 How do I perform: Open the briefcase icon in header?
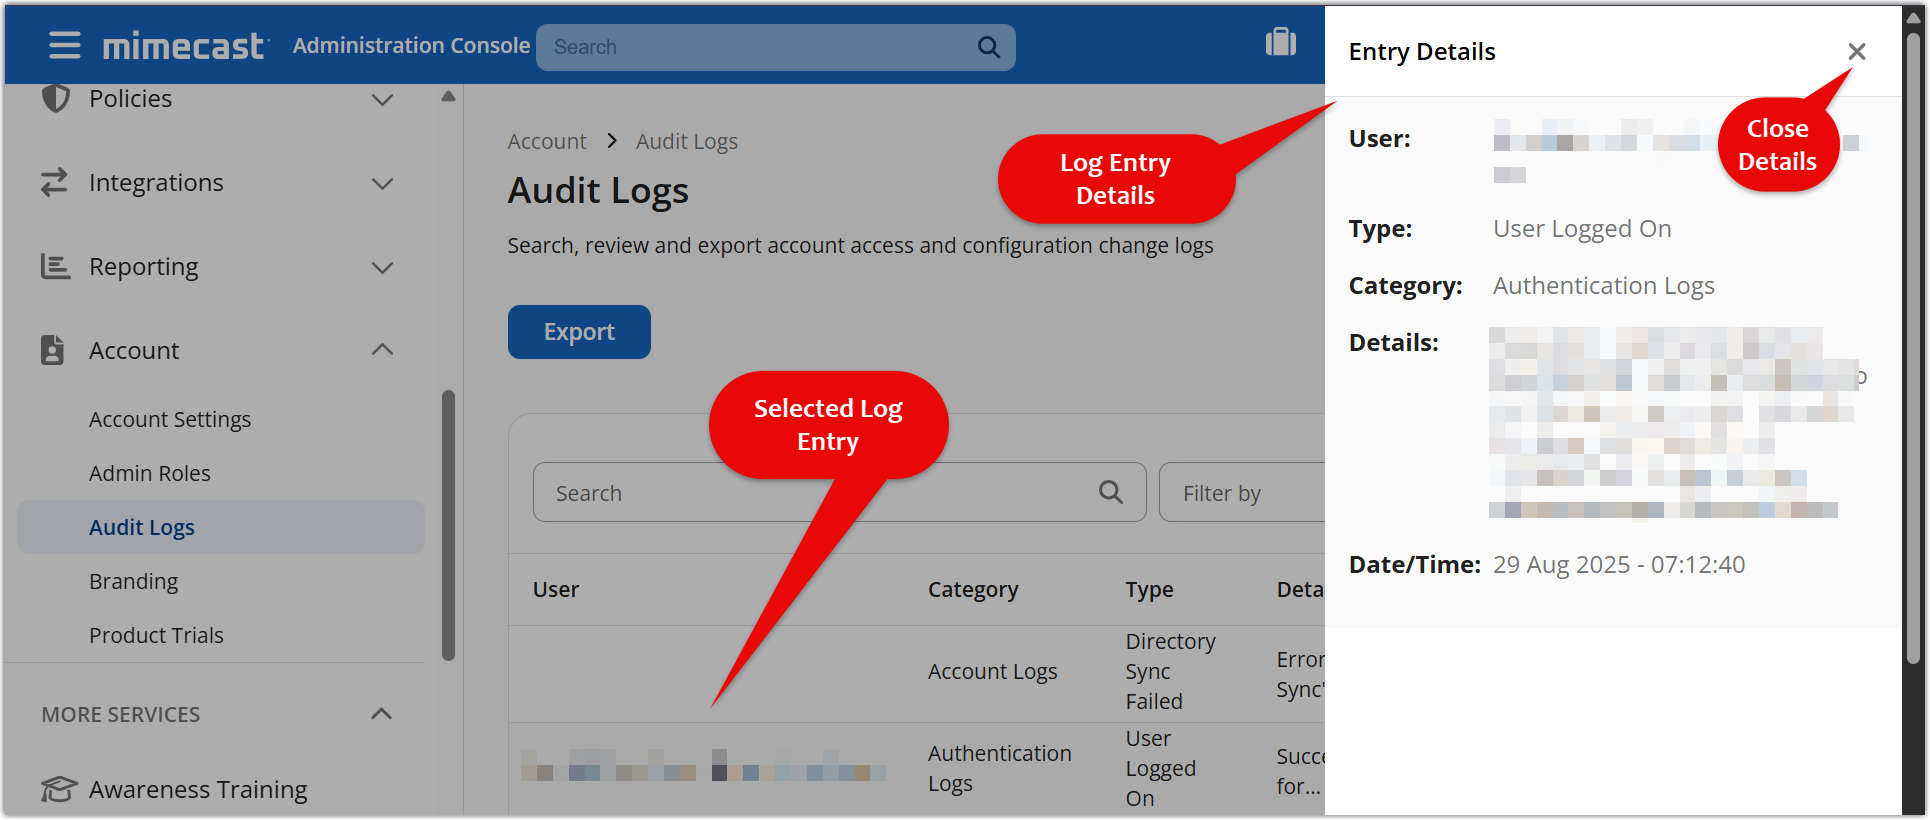point(1280,43)
